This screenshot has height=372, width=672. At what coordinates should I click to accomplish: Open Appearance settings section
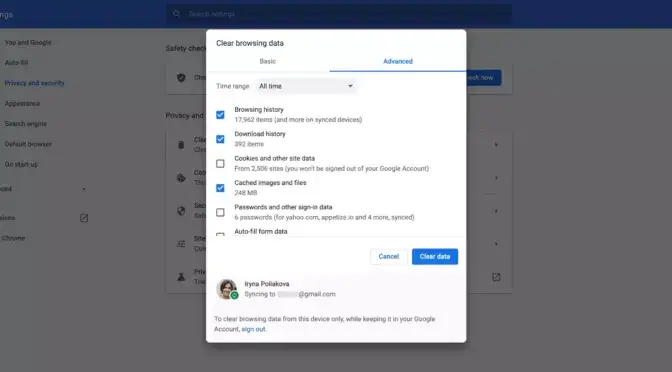tap(22, 103)
